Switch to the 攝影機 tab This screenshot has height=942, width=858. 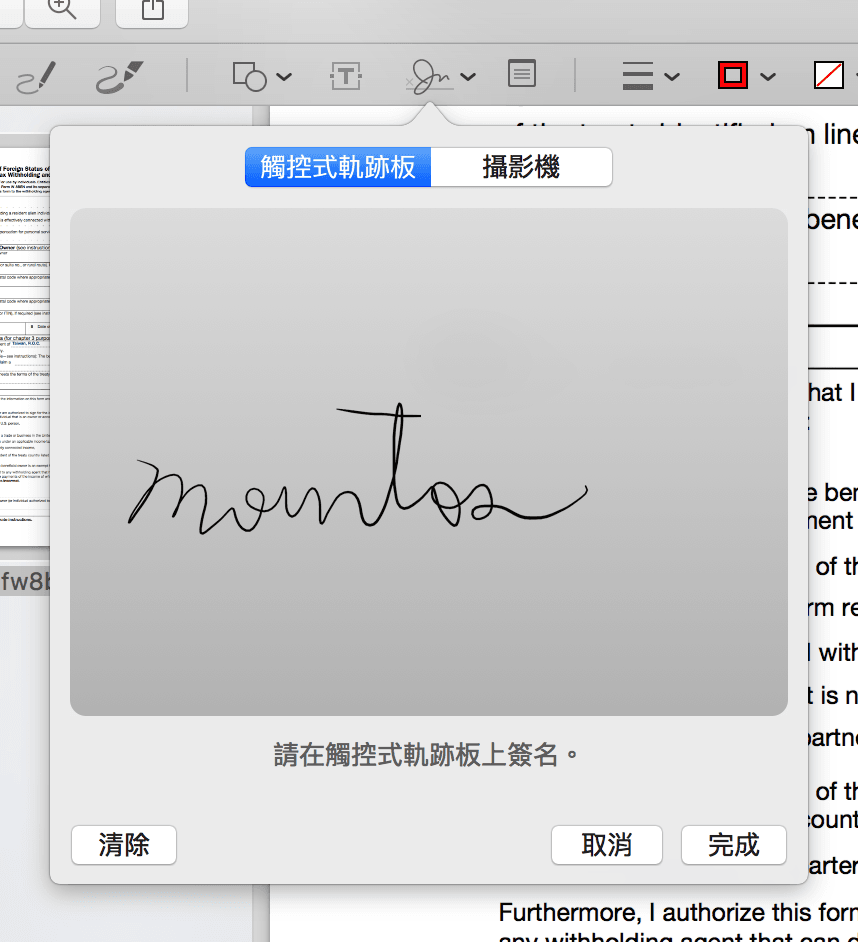click(x=522, y=167)
